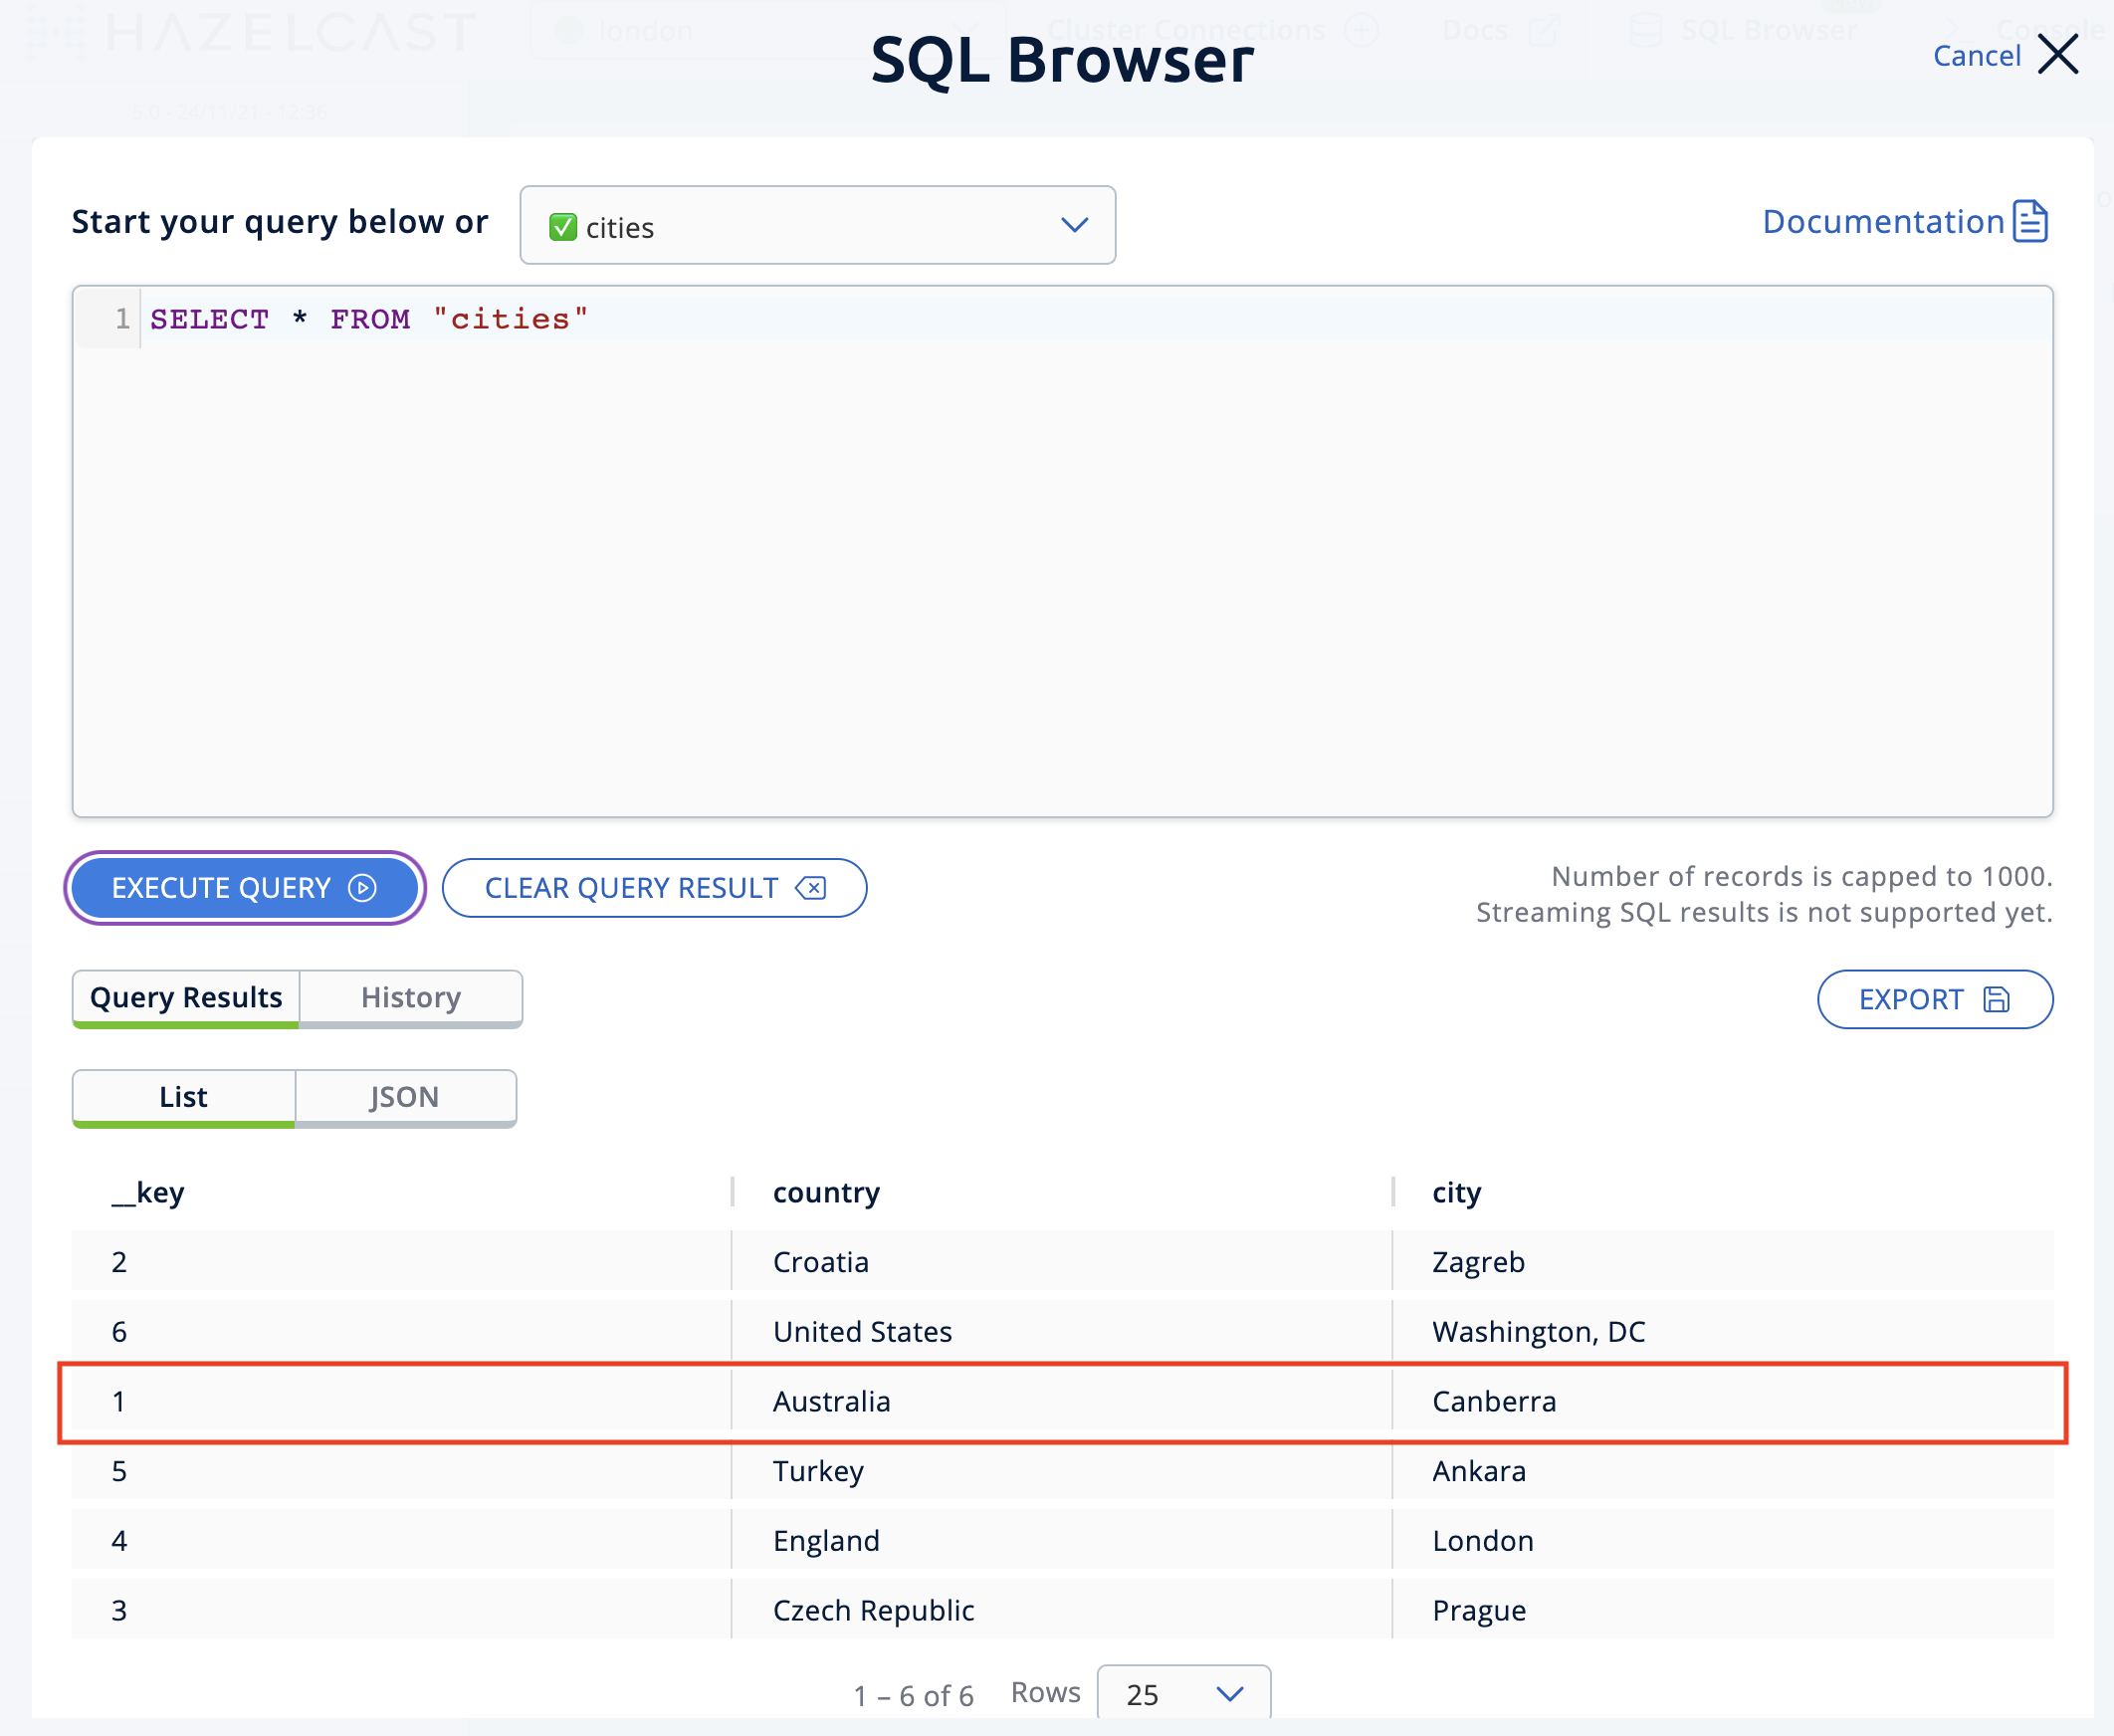Click the EXECUTE QUERY button
The image size is (2114, 1736).
click(246, 887)
